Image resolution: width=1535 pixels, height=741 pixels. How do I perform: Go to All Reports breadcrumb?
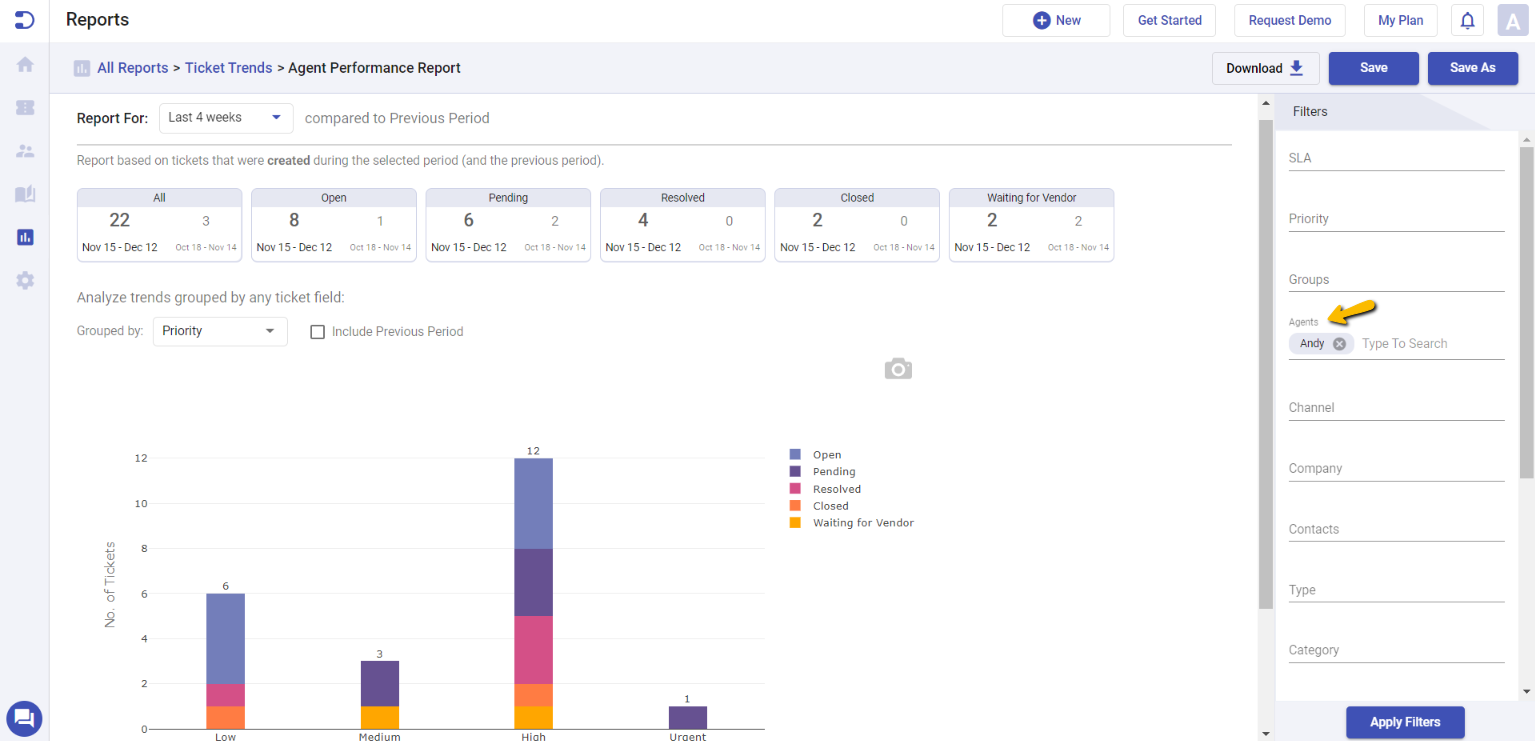coord(132,68)
